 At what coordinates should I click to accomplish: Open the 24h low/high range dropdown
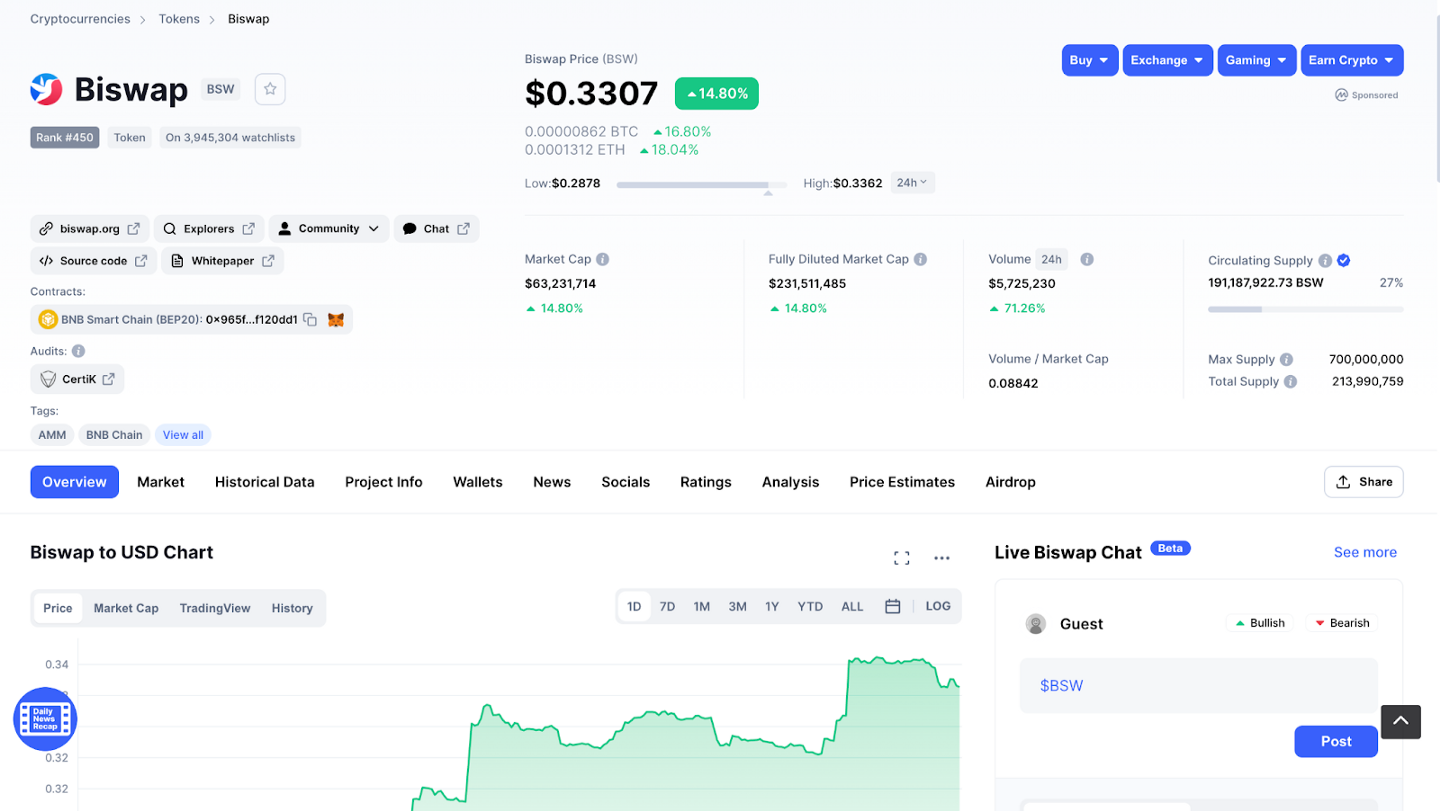coord(912,183)
